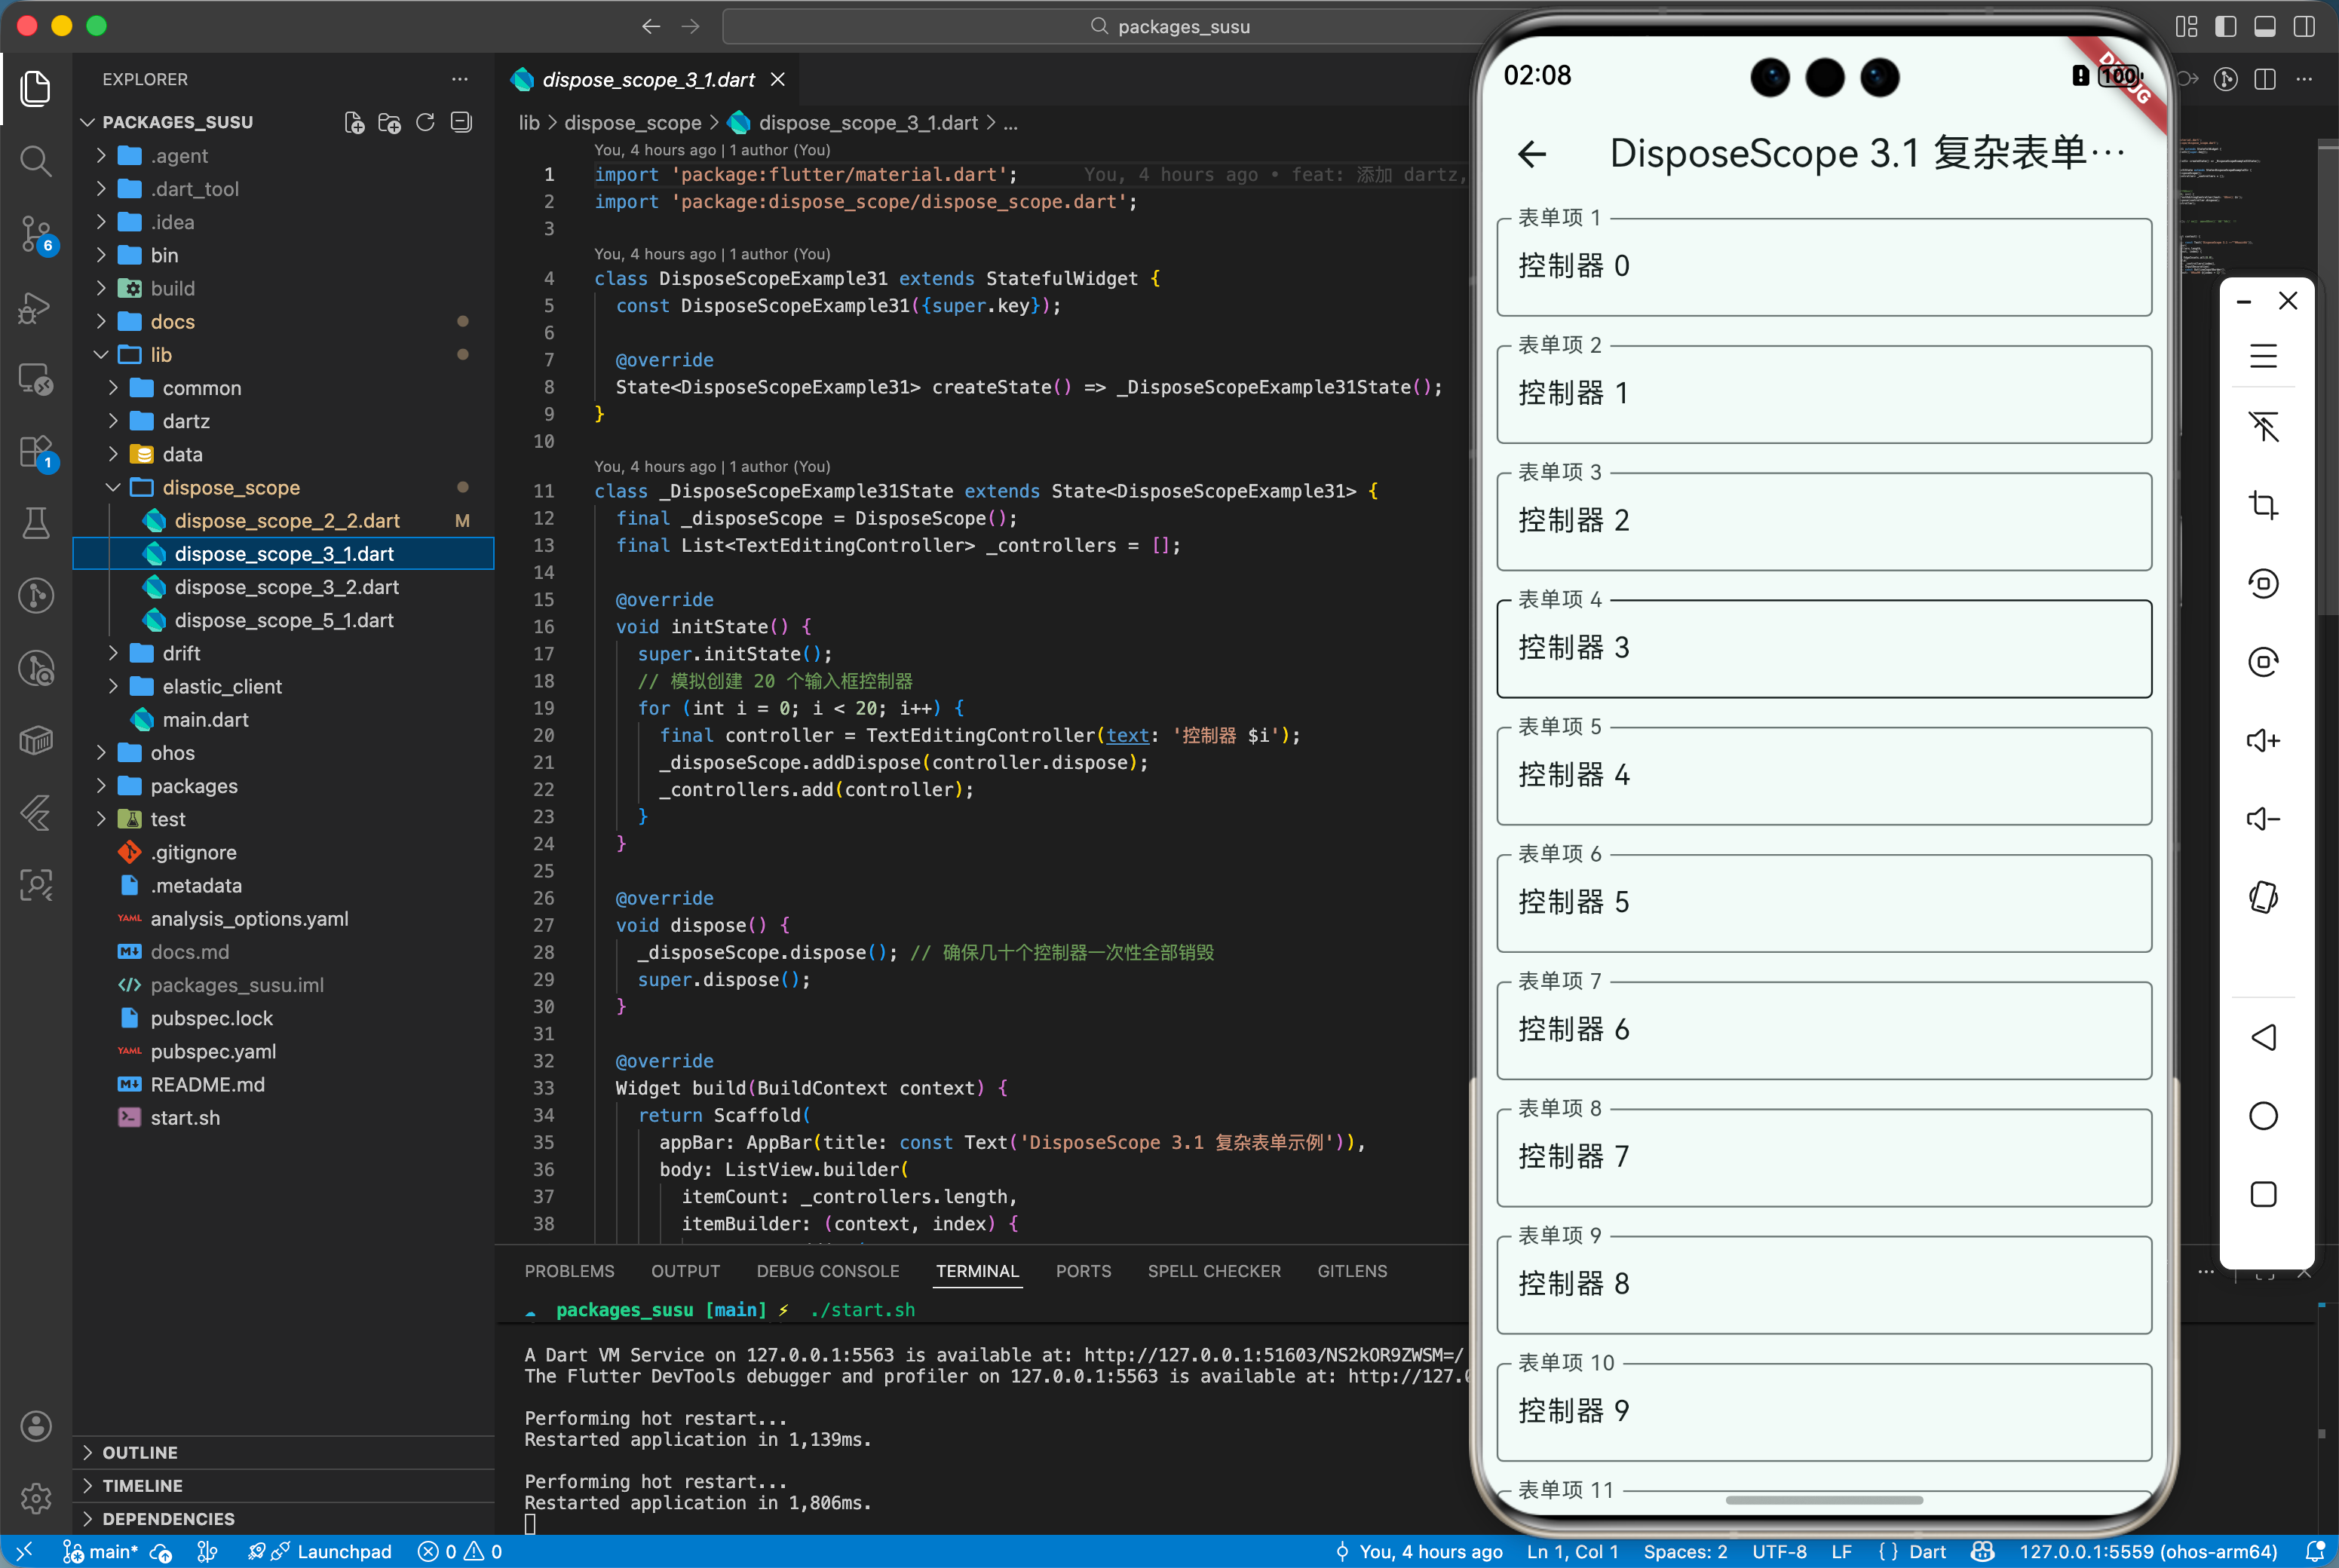Toggle the bottom panel layout icon

tap(2264, 26)
